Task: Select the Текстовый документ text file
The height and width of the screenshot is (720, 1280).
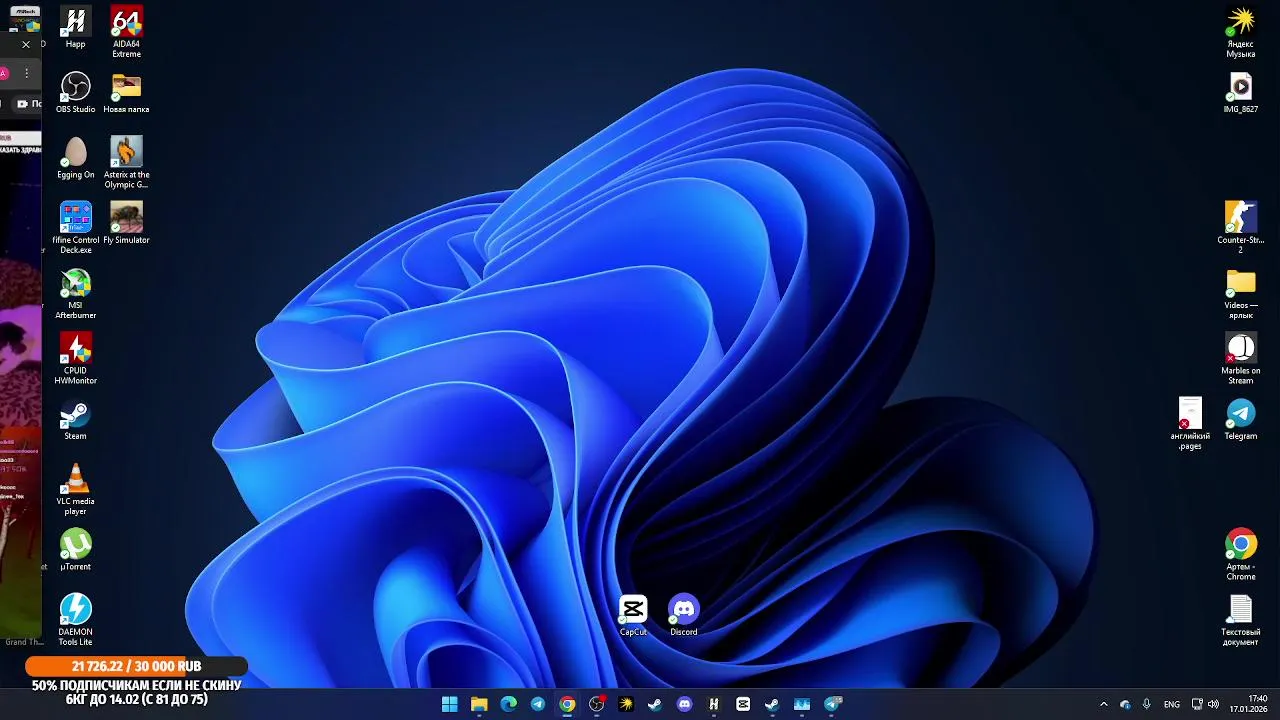Action: tap(1241, 620)
